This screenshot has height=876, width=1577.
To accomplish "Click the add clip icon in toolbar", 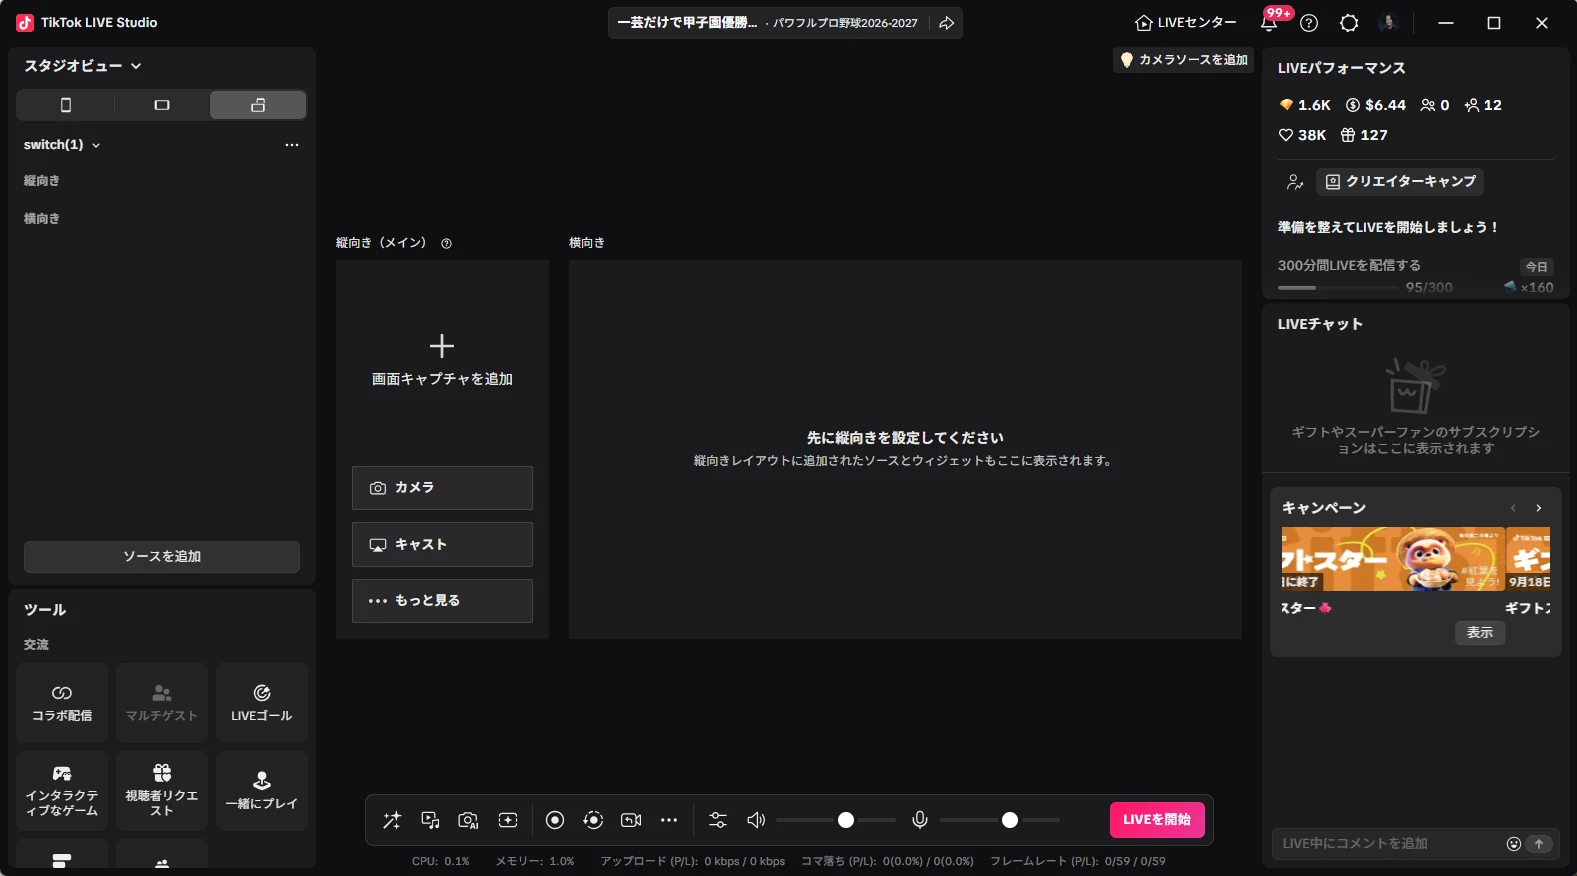I will 508,820.
